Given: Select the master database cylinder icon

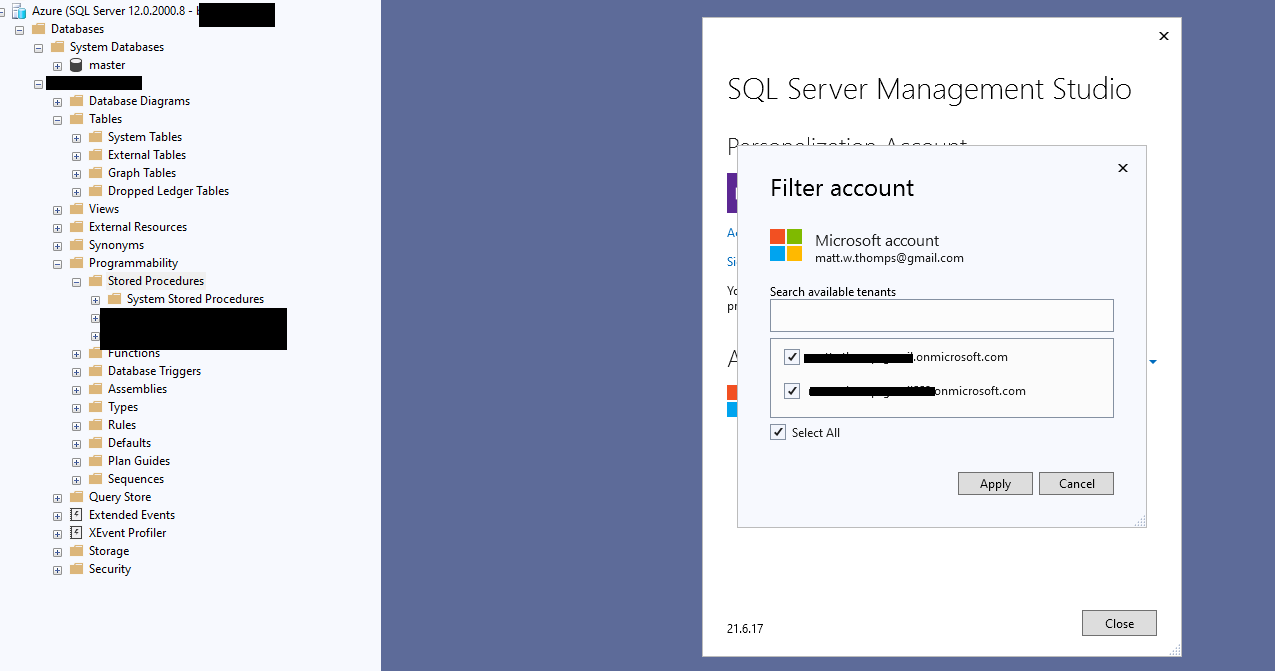Looking at the screenshot, I should [x=76, y=65].
